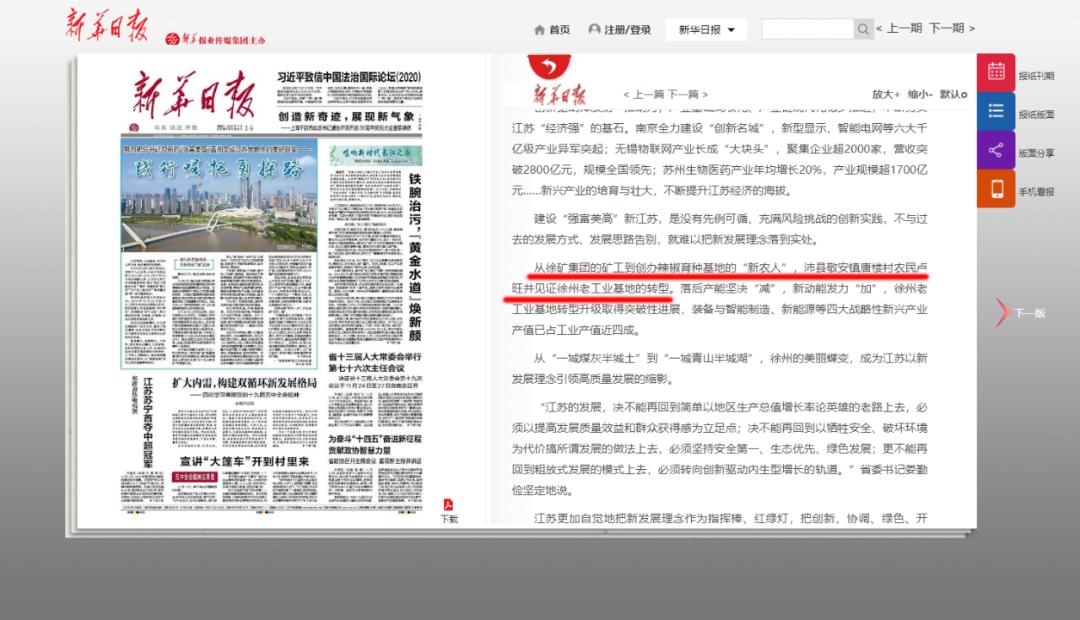Open the 习近平致信中国法治国际论坛(2020) headline
1080x620 pixels.
349,76
